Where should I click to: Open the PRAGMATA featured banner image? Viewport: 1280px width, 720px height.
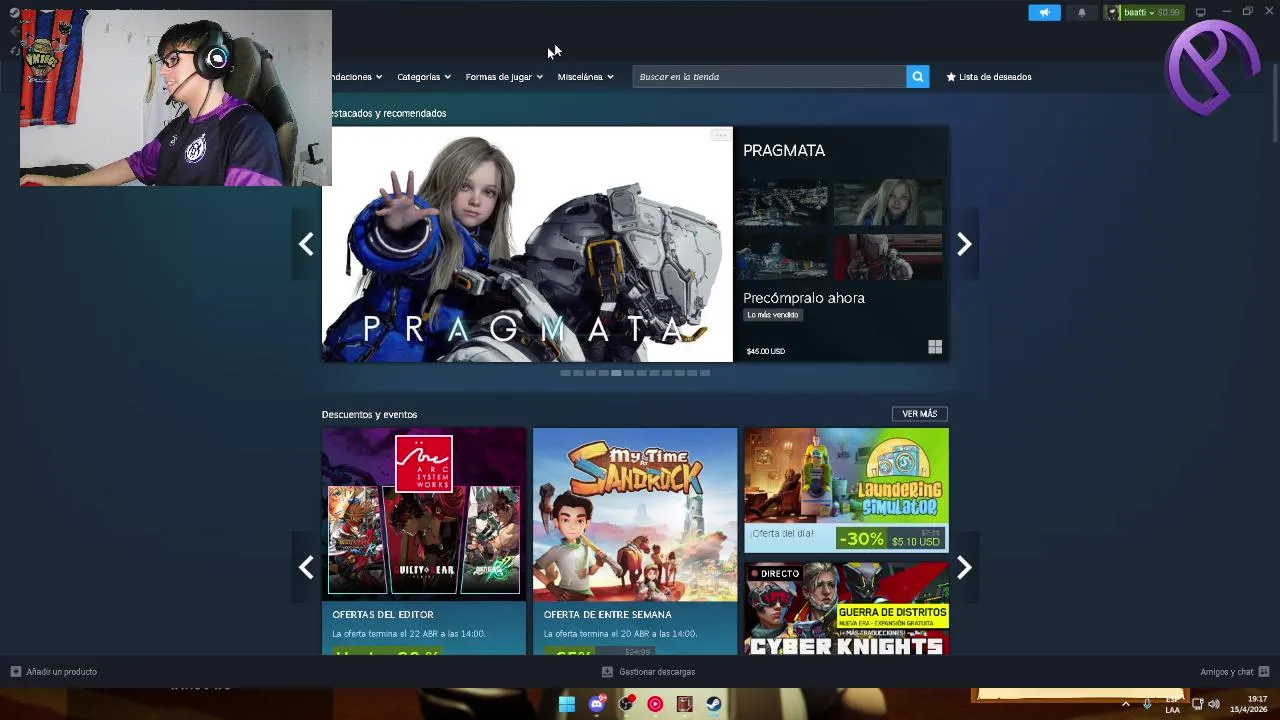tap(527, 244)
